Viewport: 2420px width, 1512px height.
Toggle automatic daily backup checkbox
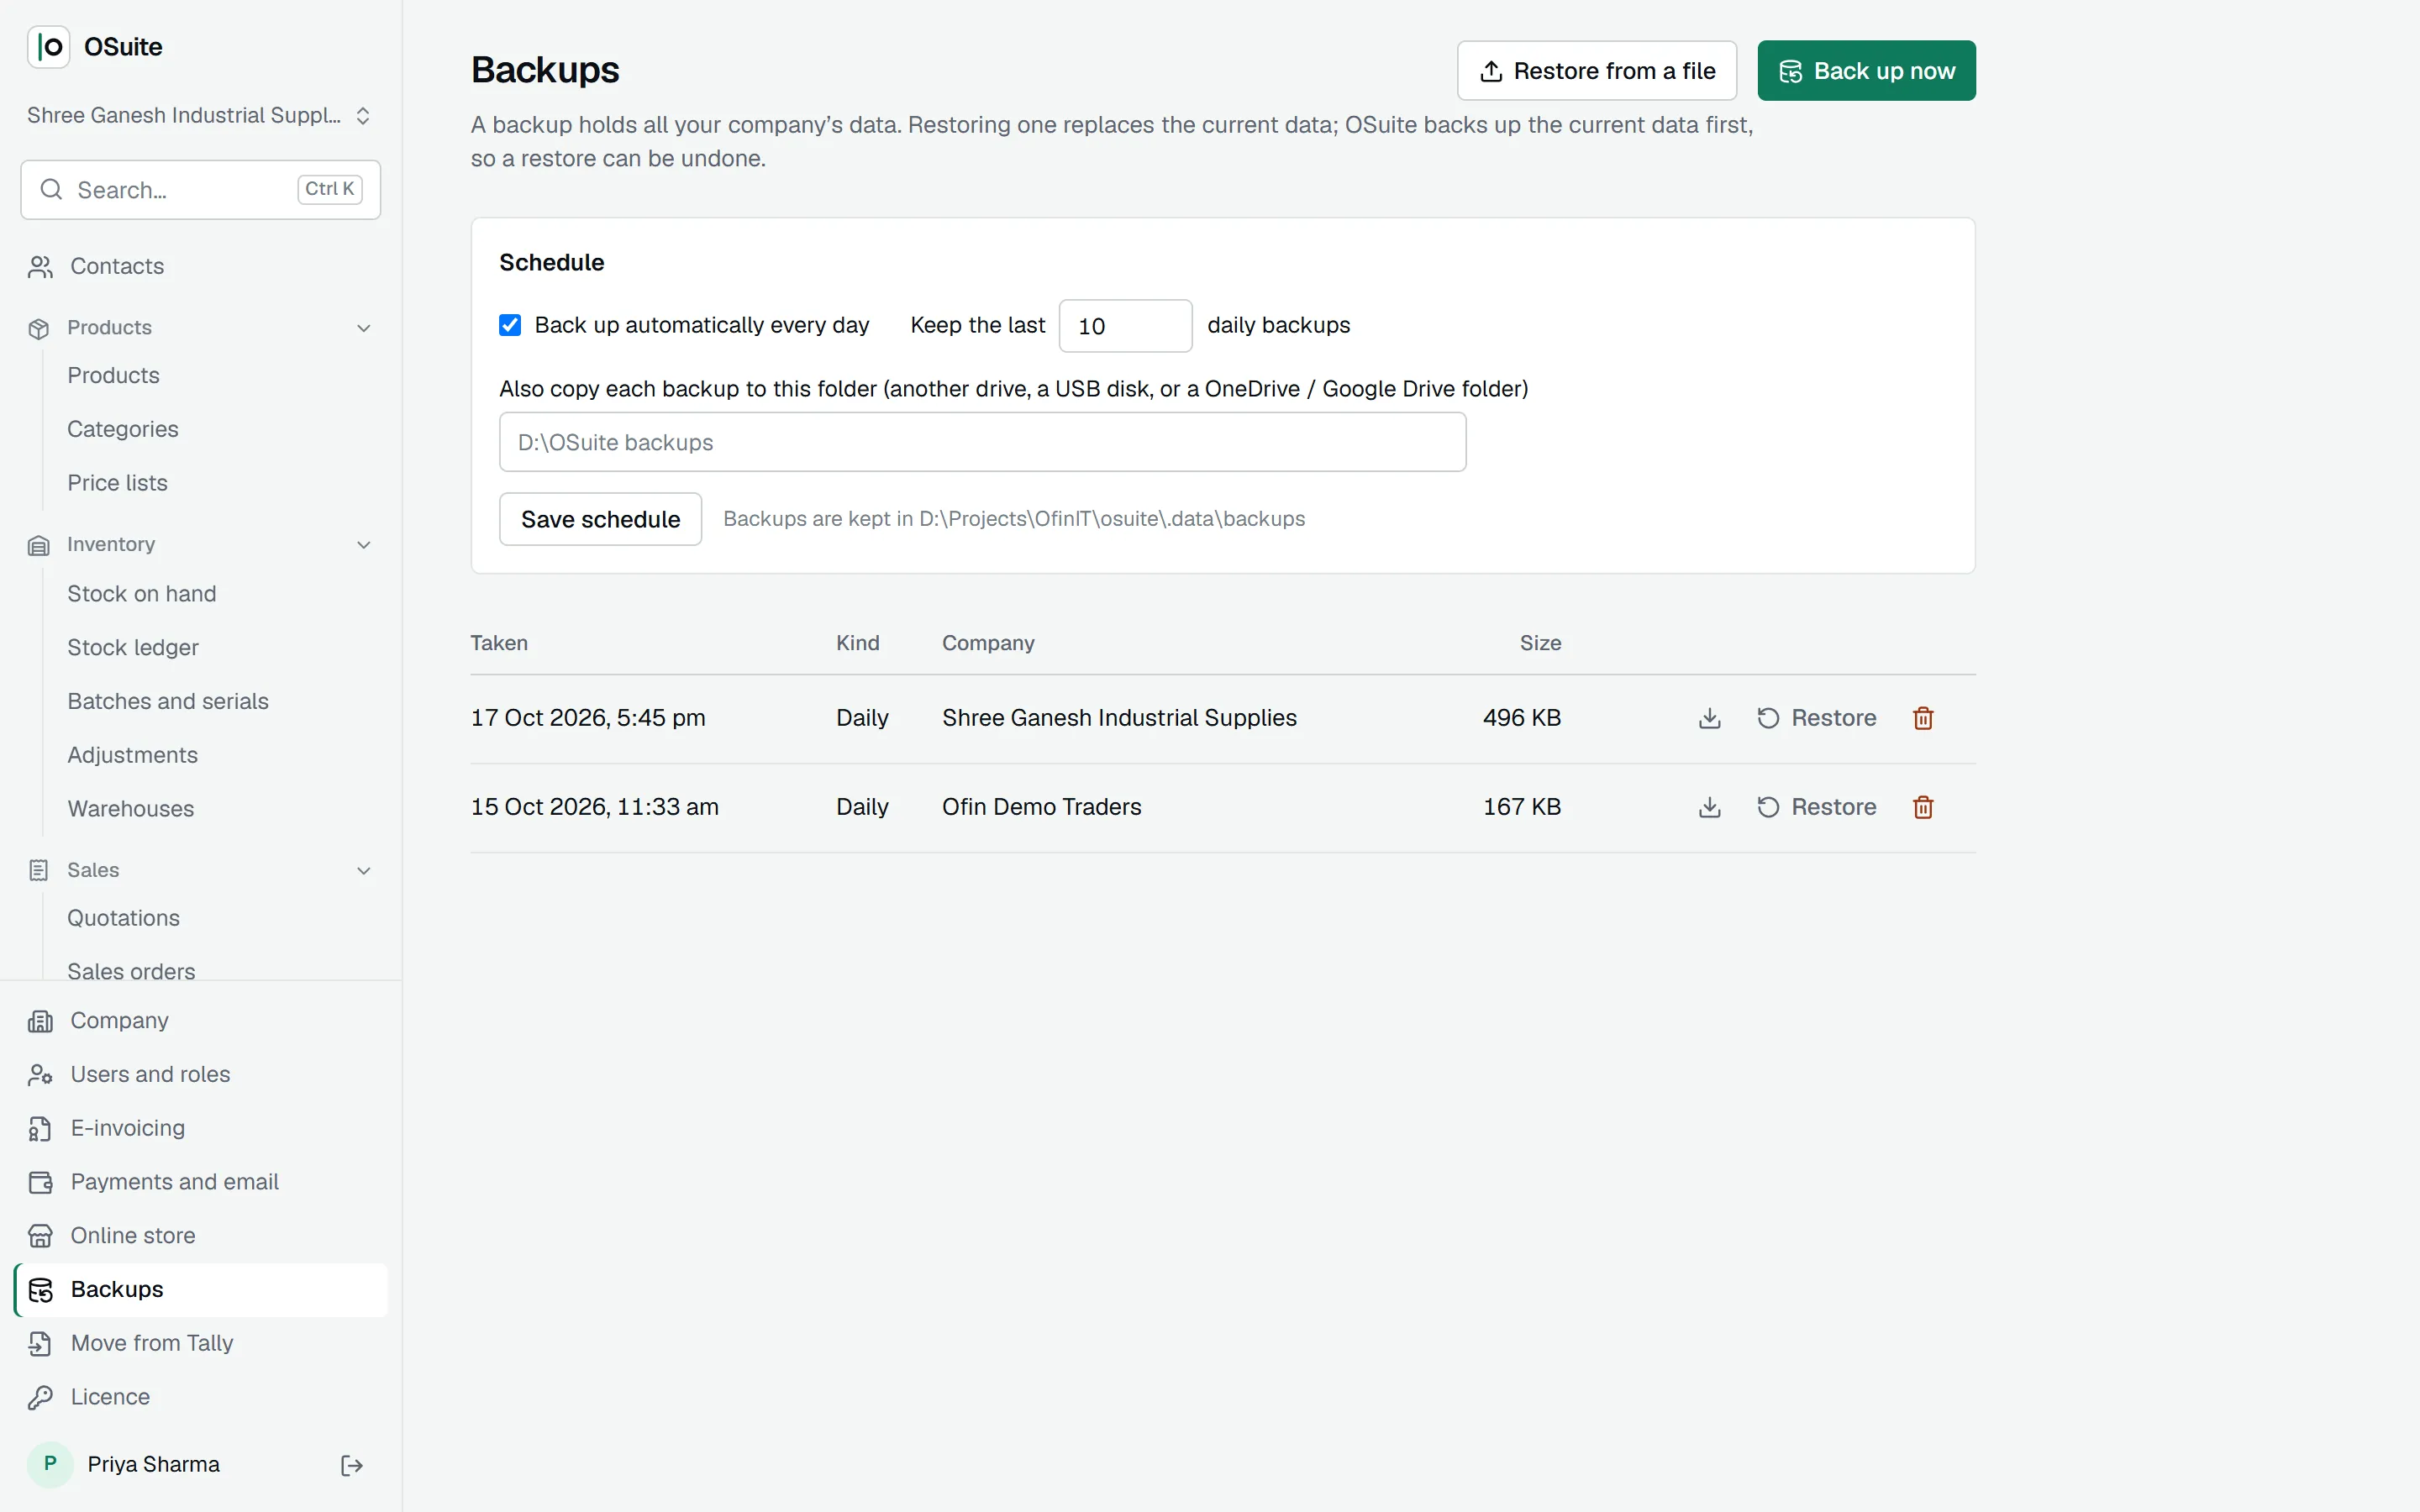tap(510, 325)
